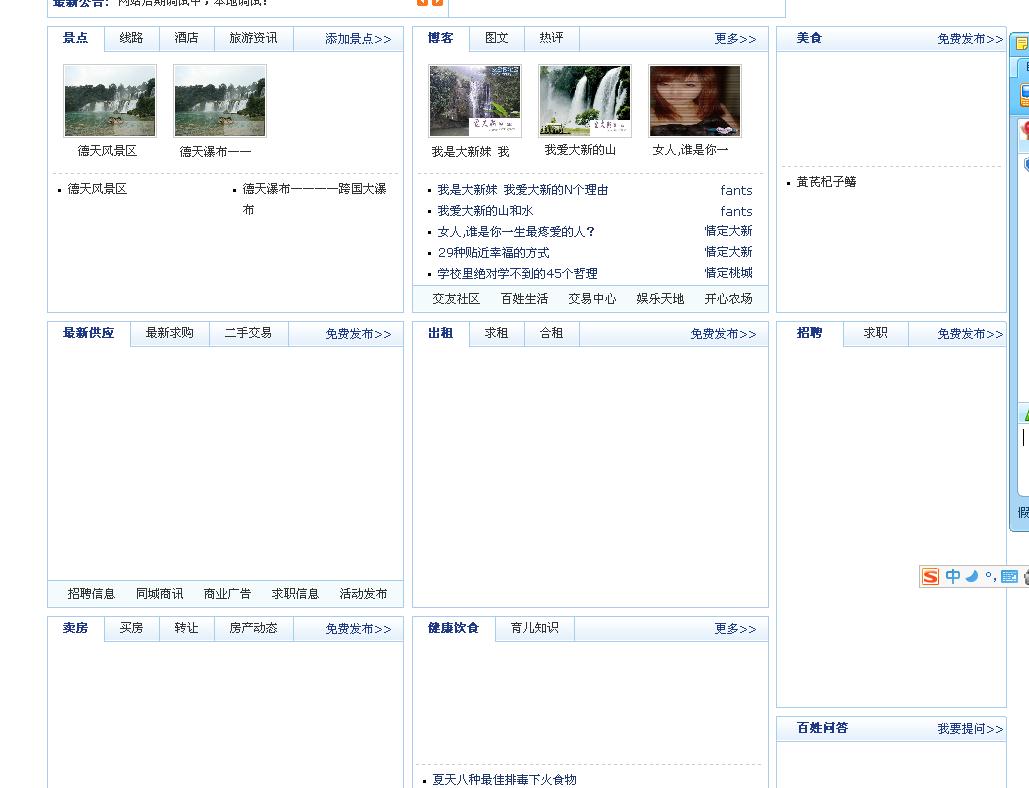Click 免费发布>> in the 最新供应 panel
This screenshot has width=1029, height=788.
358,334
